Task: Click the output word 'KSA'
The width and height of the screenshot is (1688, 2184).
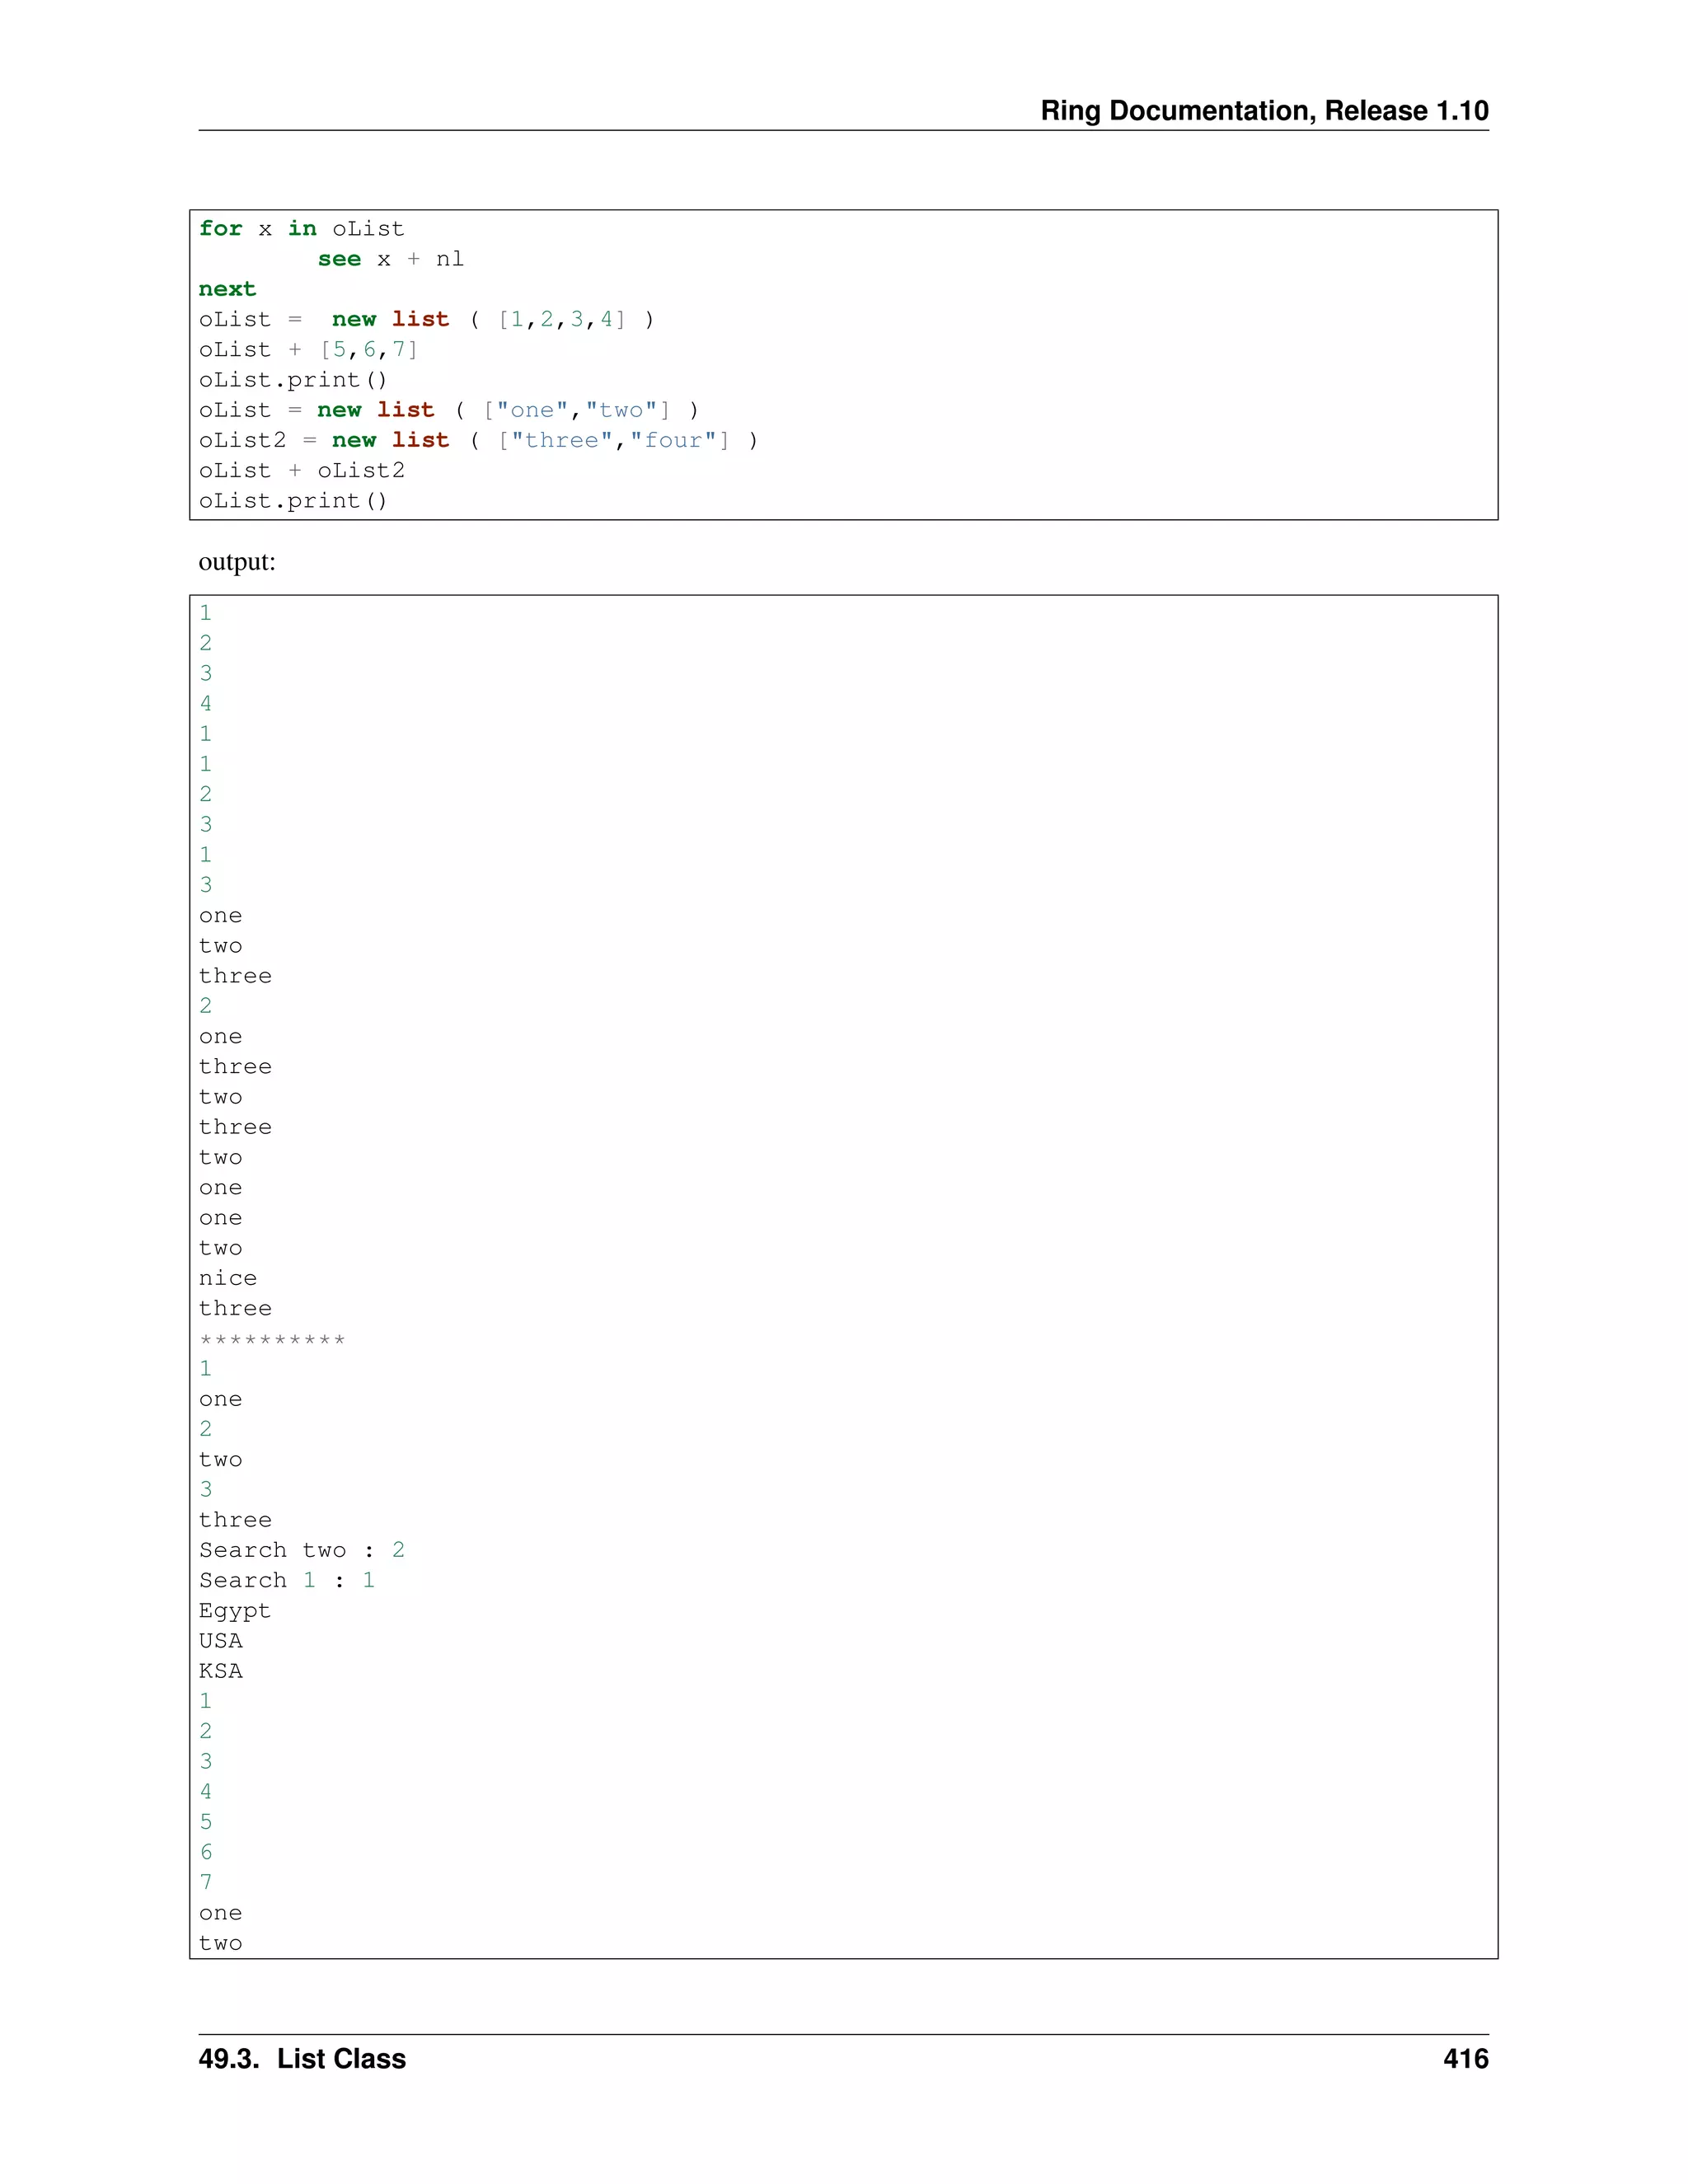Action: pyautogui.click(x=221, y=1671)
